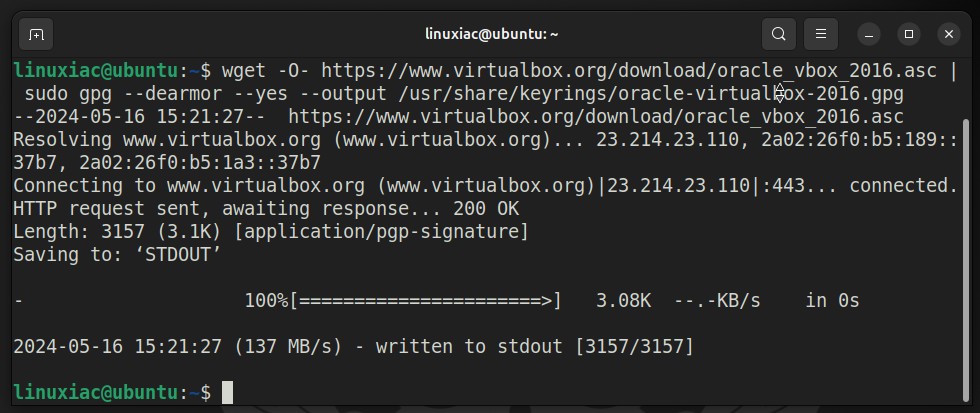Close the terminal window
The width and height of the screenshot is (980, 413).
[x=949, y=34]
